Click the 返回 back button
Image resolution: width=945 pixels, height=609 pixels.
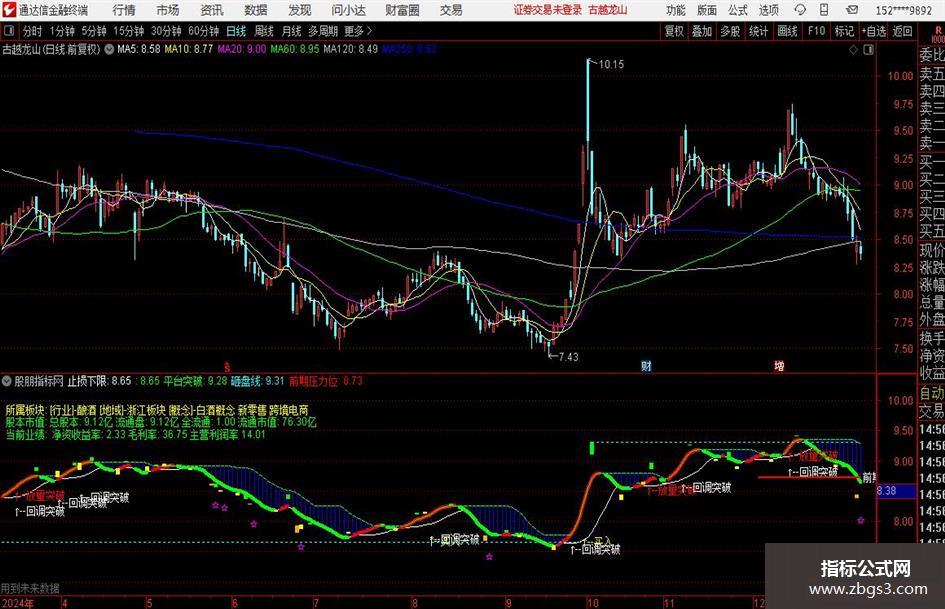[x=902, y=31]
